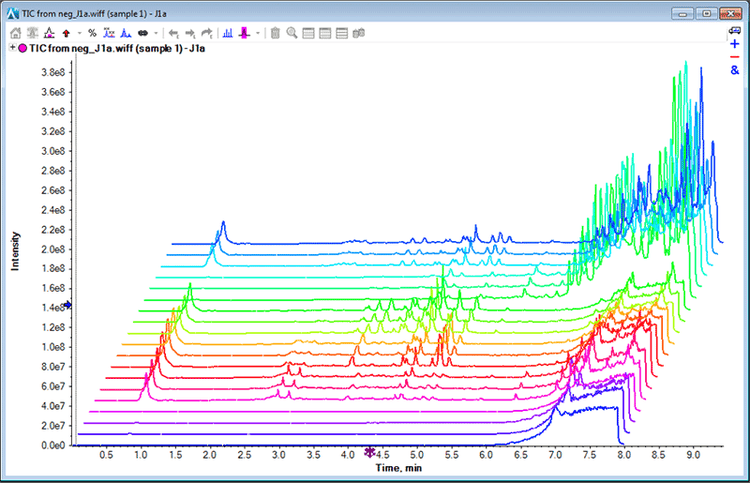Toggle the blue ampersand overlay button
The height and width of the screenshot is (483, 750).
tap(735, 71)
